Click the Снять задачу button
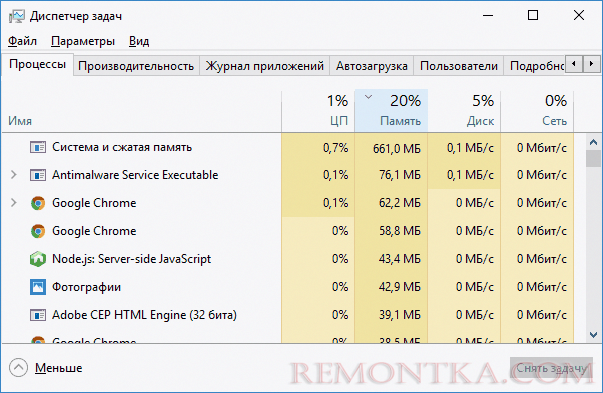The width and height of the screenshot is (603, 393). pyautogui.click(x=551, y=368)
